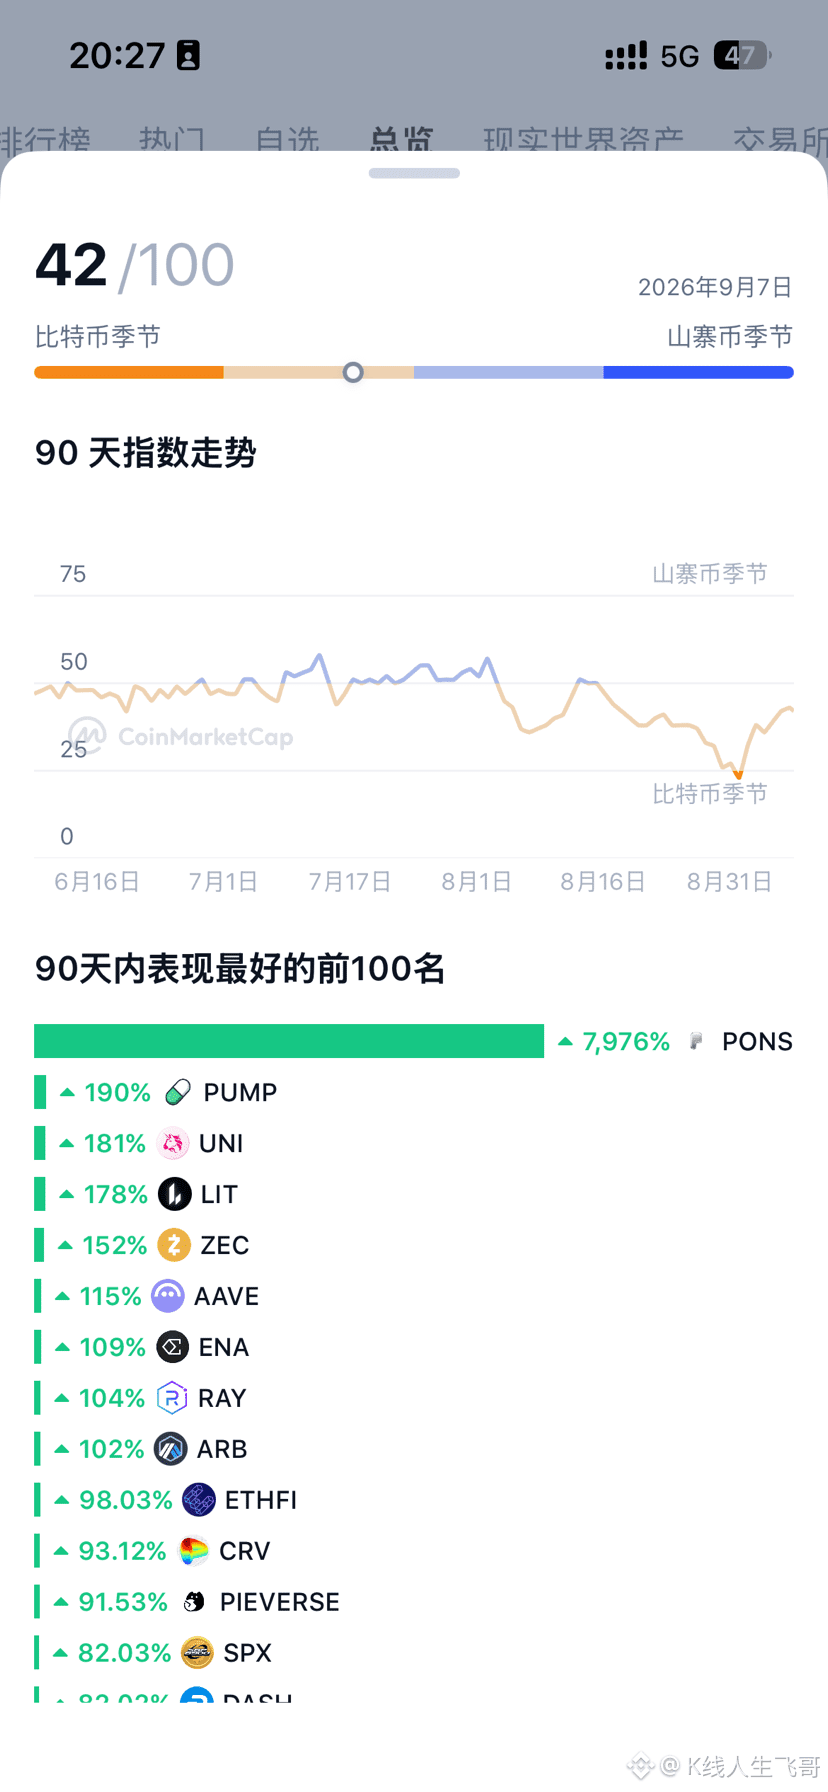Tap the RAY coin icon
Screen dimensions: 828x1792
tap(172, 1398)
